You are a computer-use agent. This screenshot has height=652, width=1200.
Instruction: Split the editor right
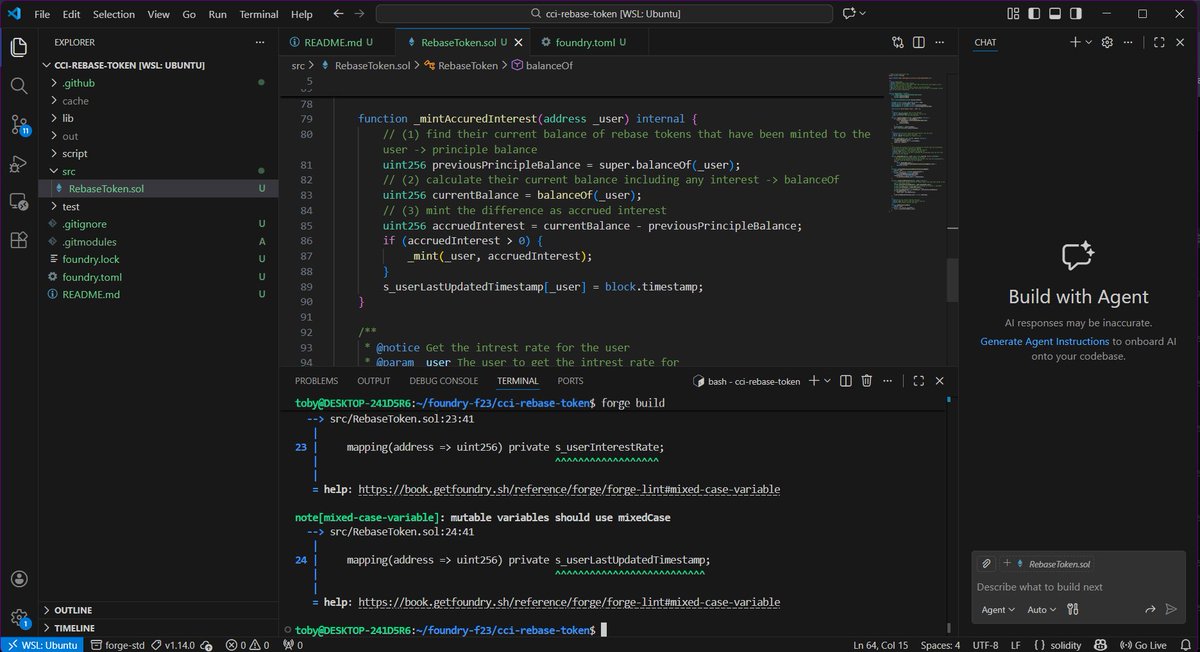click(x=918, y=42)
